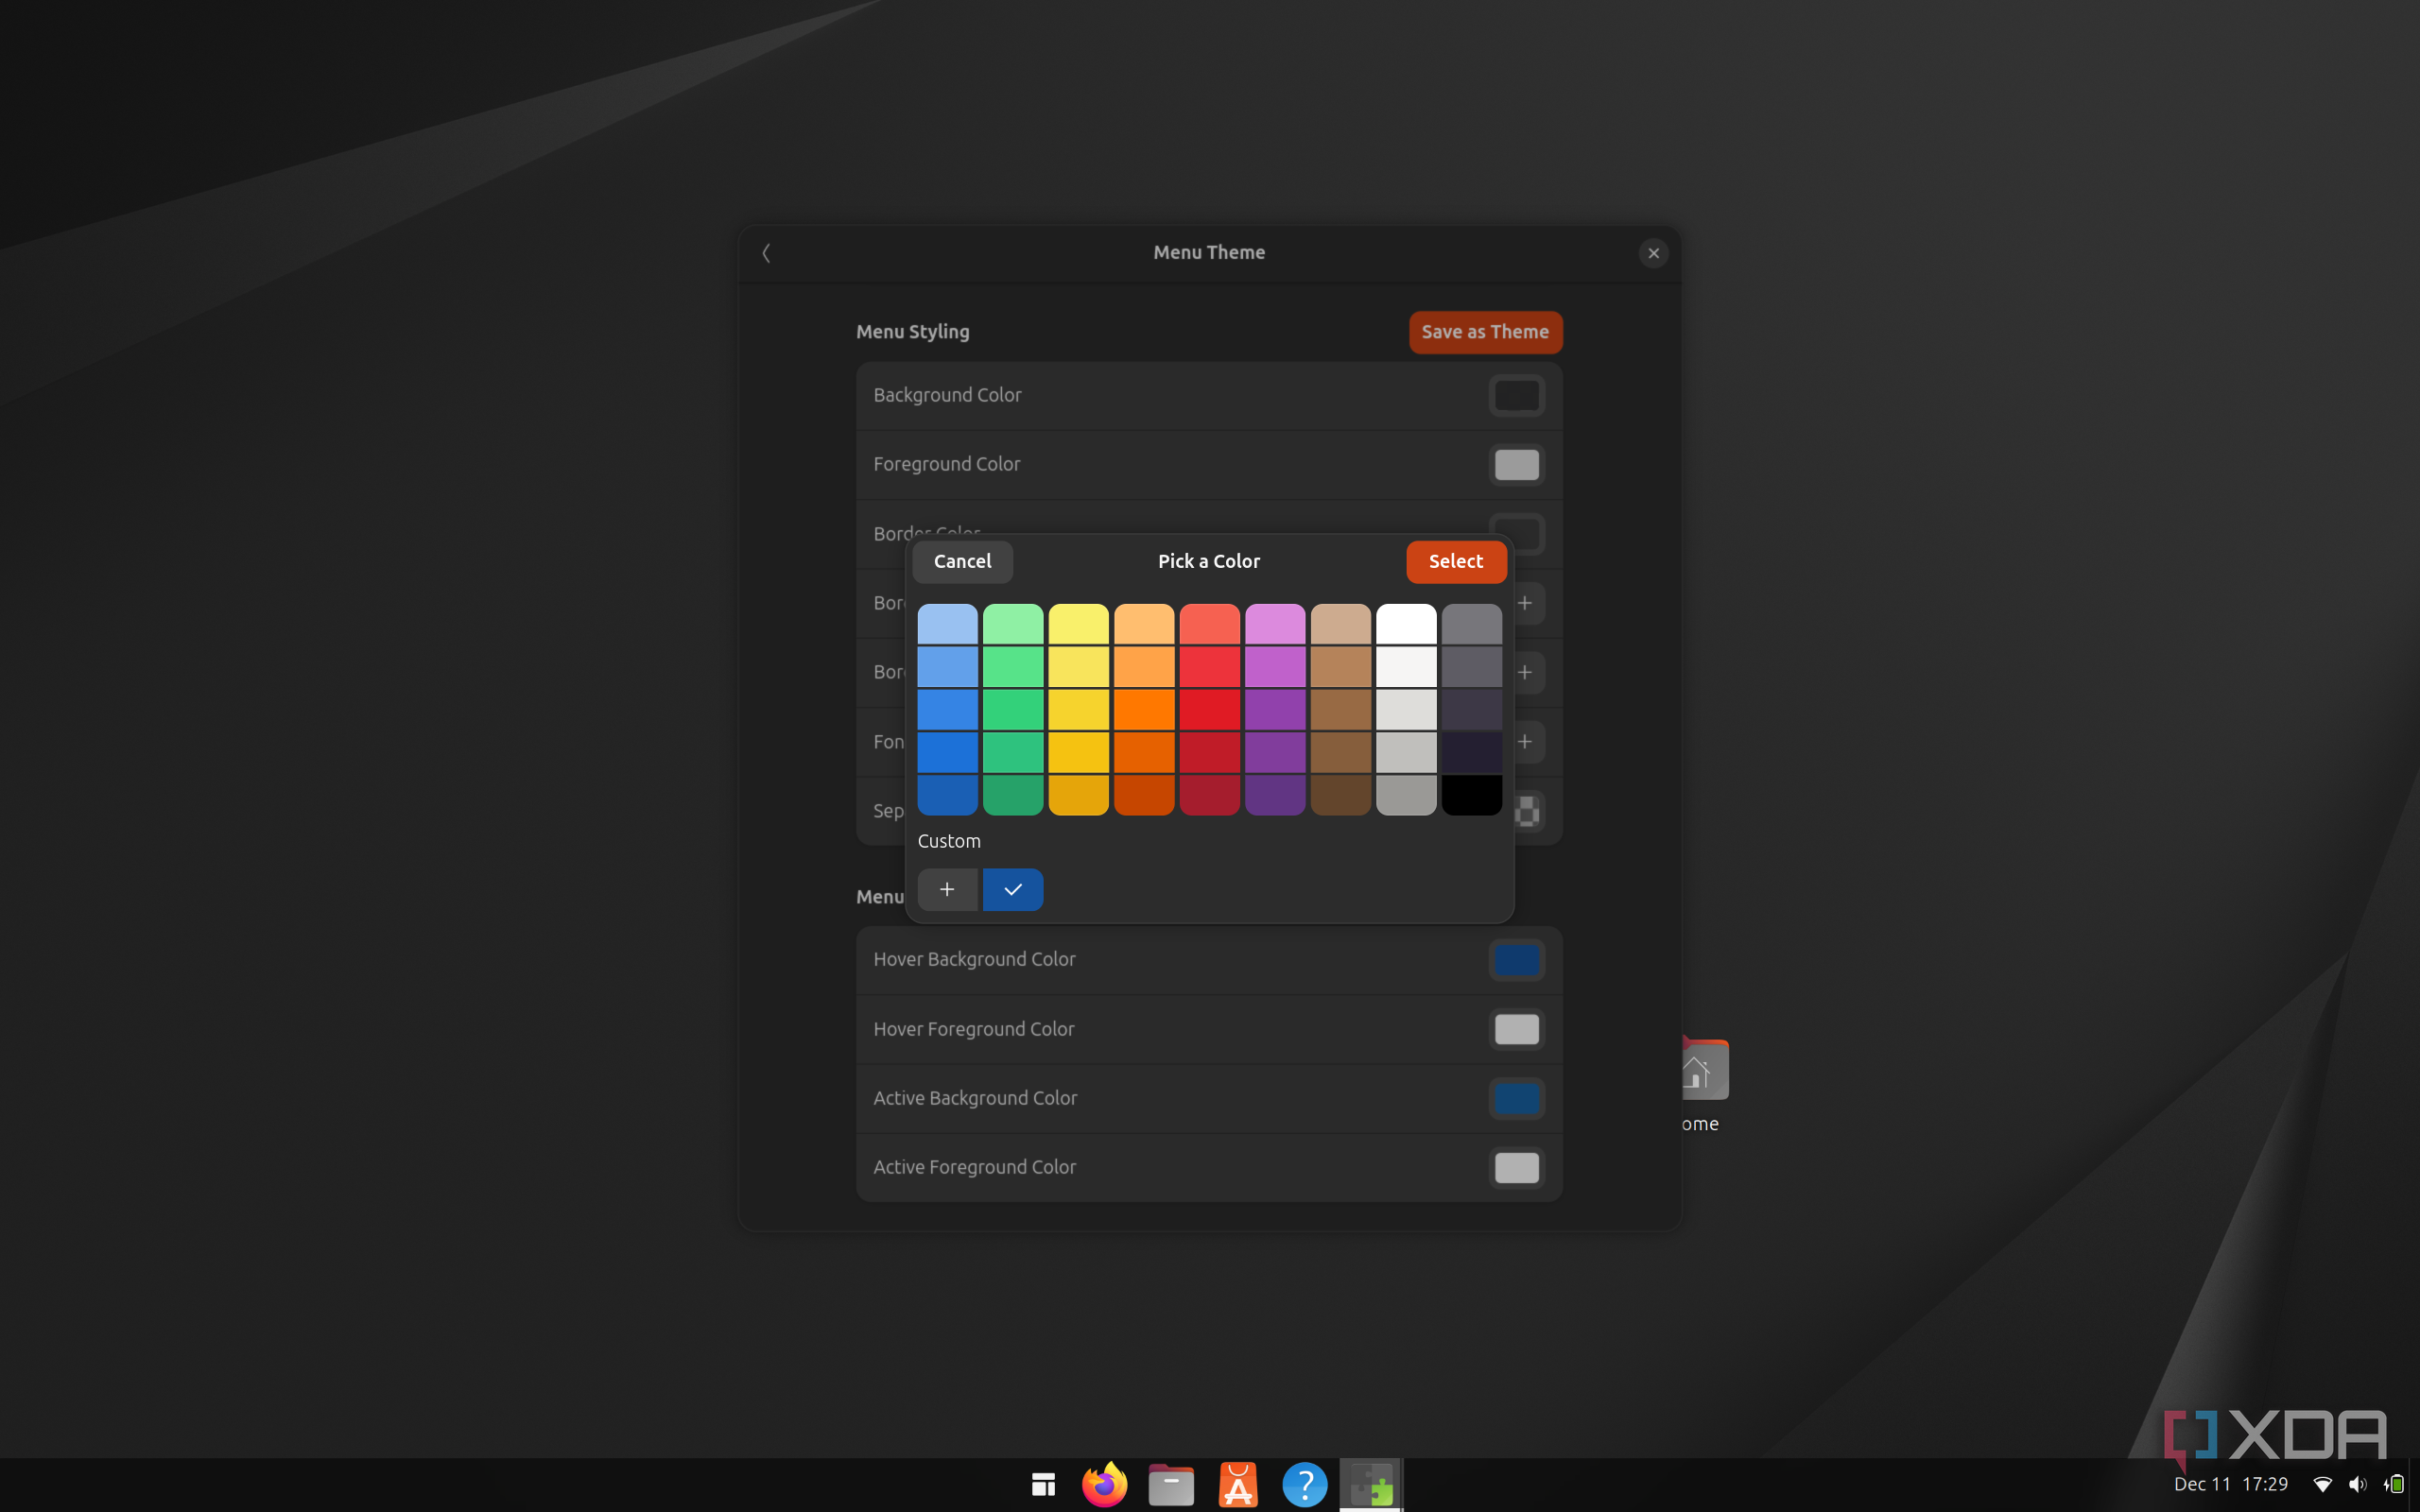Pick the gold bottom-row yellow swatch
The width and height of the screenshot is (2420, 1512).
coord(1078,795)
